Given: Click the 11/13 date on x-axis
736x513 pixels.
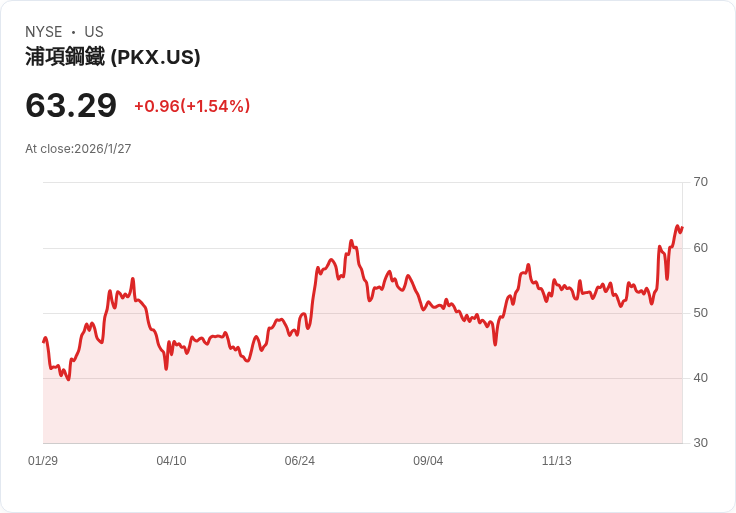Looking at the screenshot, I should 556,461.
